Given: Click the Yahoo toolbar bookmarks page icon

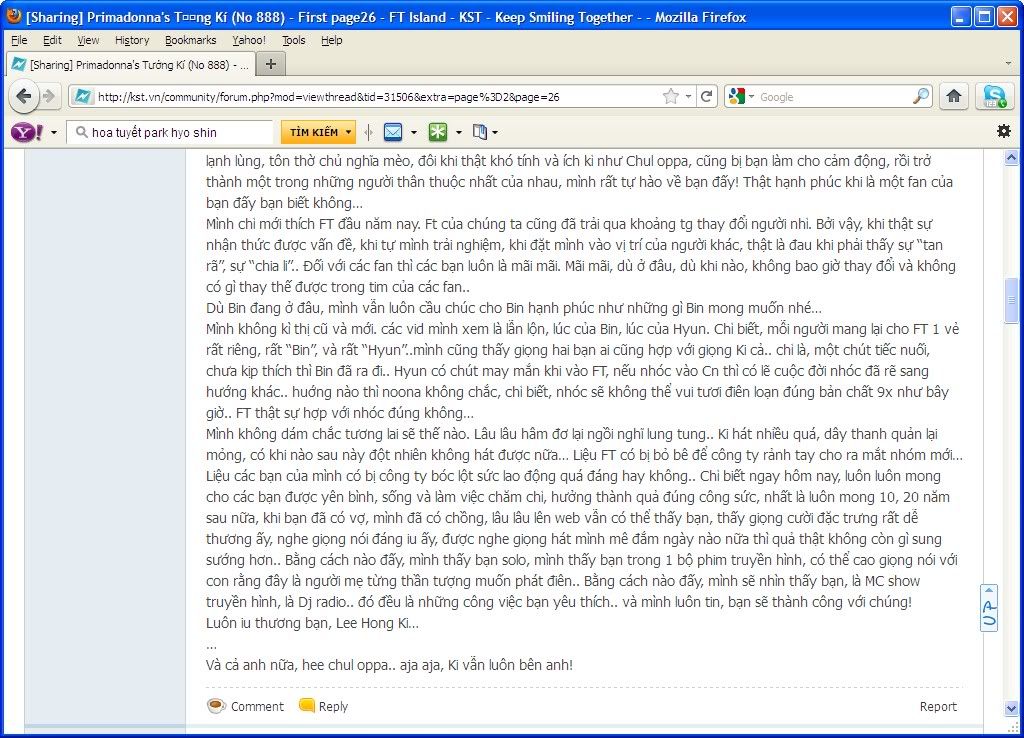Looking at the screenshot, I should (x=479, y=133).
